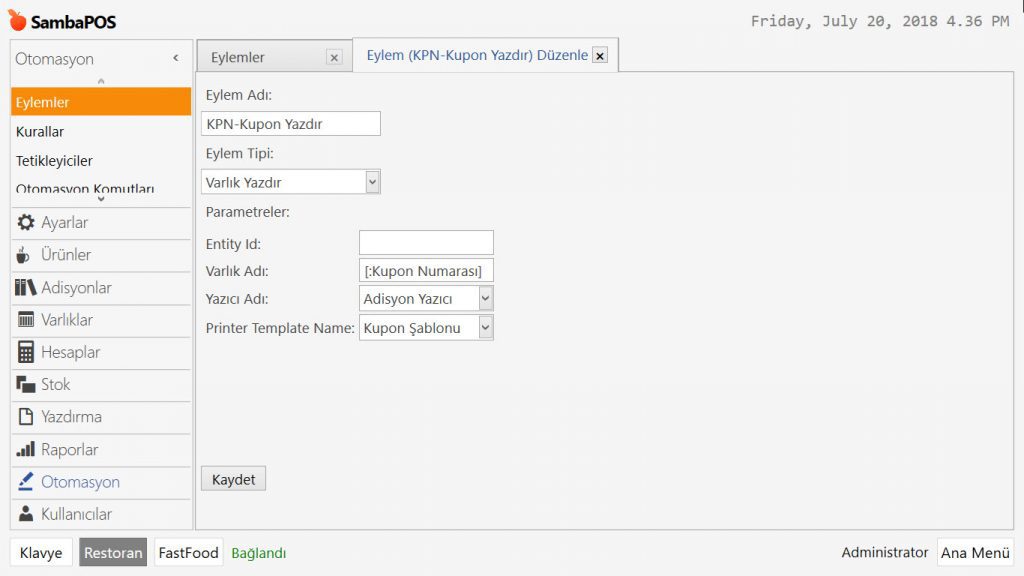Open Ürünler via the coffee cup icon
Viewport: 1024px width, 576px height.
coord(25,255)
